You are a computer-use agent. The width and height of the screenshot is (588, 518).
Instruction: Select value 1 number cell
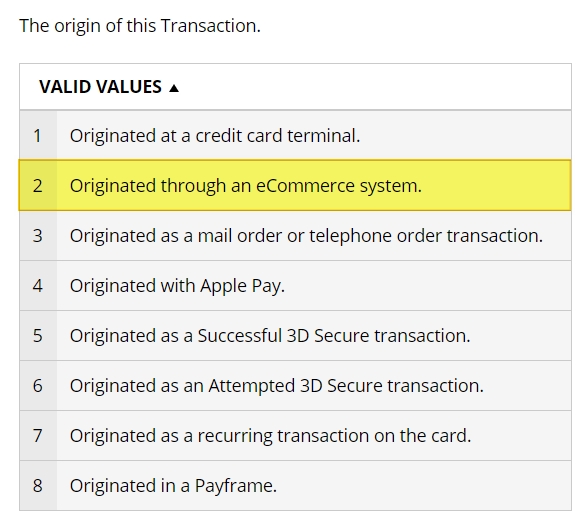pyautogui.click(x=38, y=135)
